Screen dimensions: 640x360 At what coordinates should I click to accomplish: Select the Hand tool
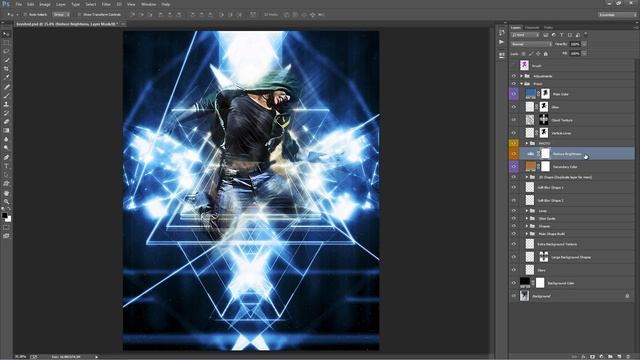pyautogui.click(x=6, y=193)
